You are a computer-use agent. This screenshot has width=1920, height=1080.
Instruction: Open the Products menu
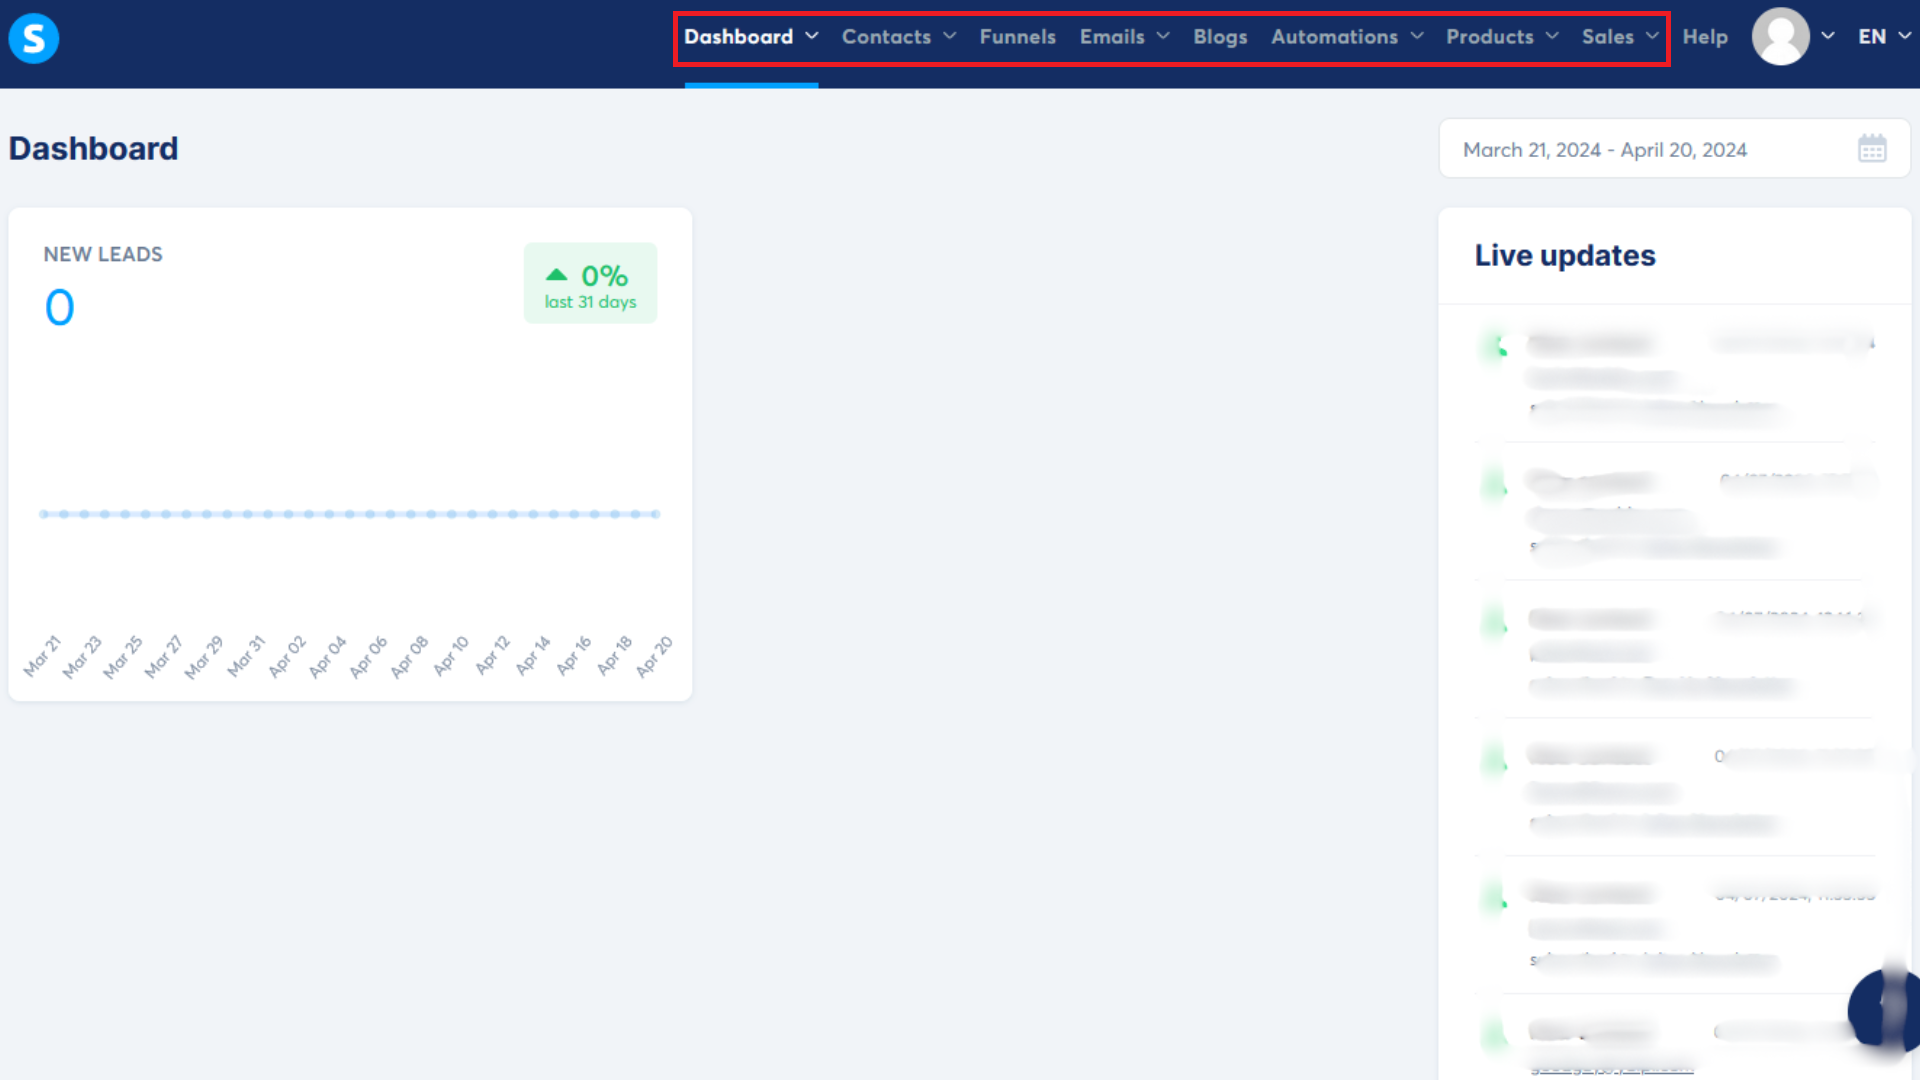(x=1501, y=36)
